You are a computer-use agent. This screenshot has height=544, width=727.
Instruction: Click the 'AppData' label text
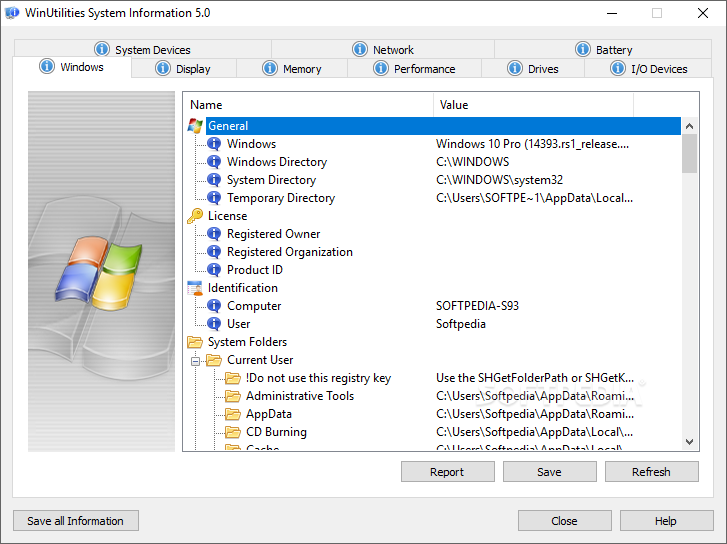pyautogui.click(x=269, y=414)
